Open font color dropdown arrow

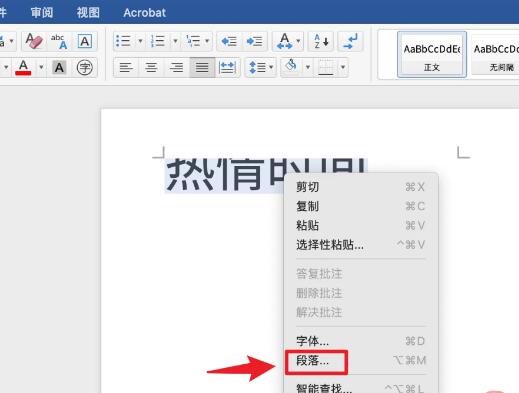coord(41,68)
